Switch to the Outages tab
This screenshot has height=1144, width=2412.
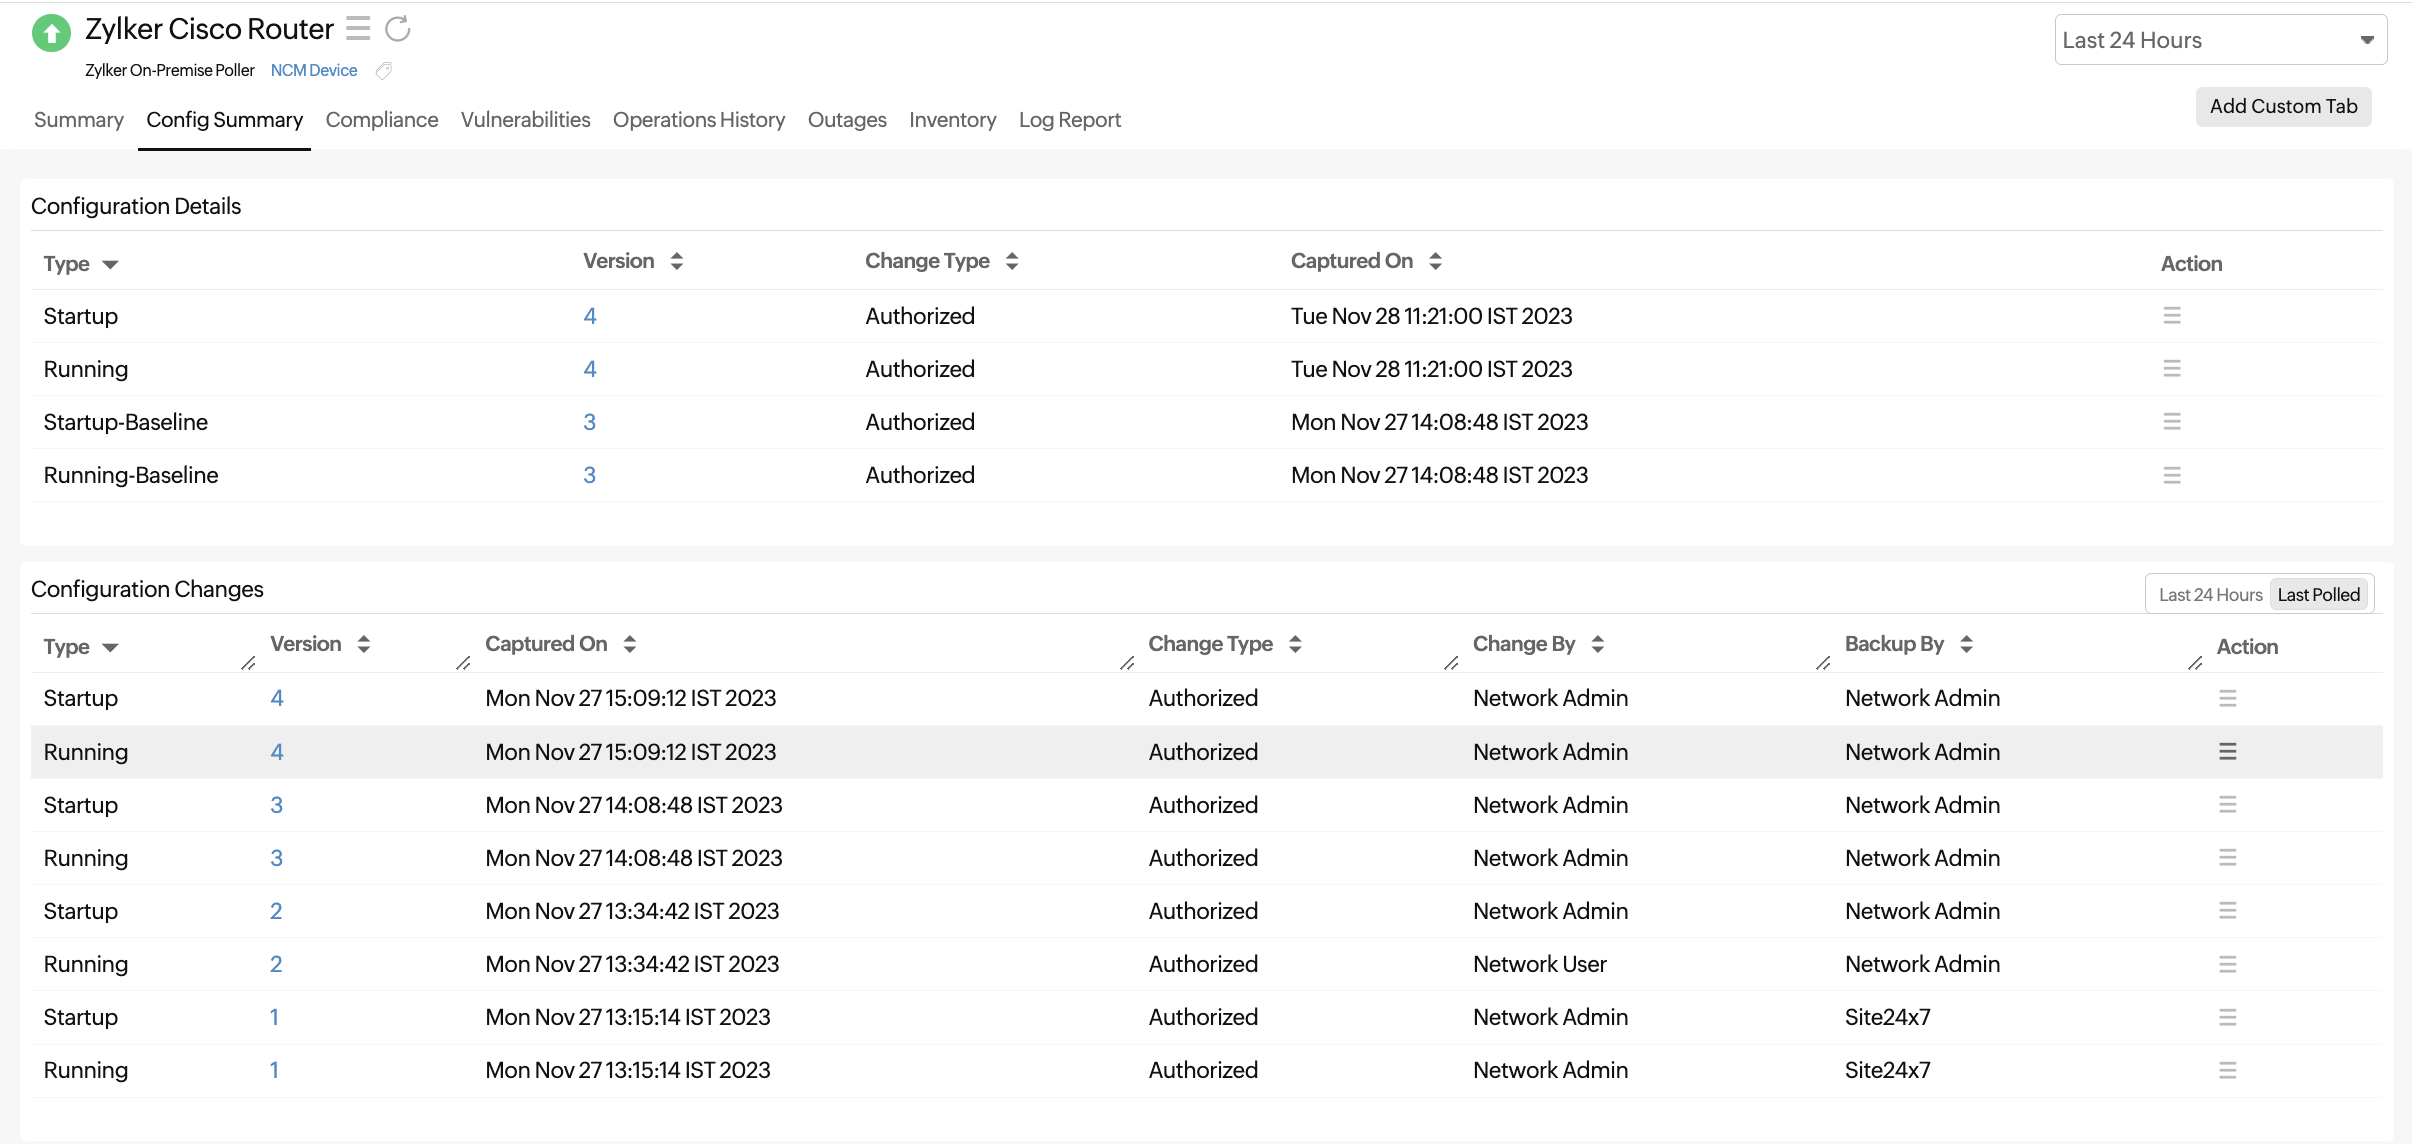pyautogui.click(x=847, y=120)
